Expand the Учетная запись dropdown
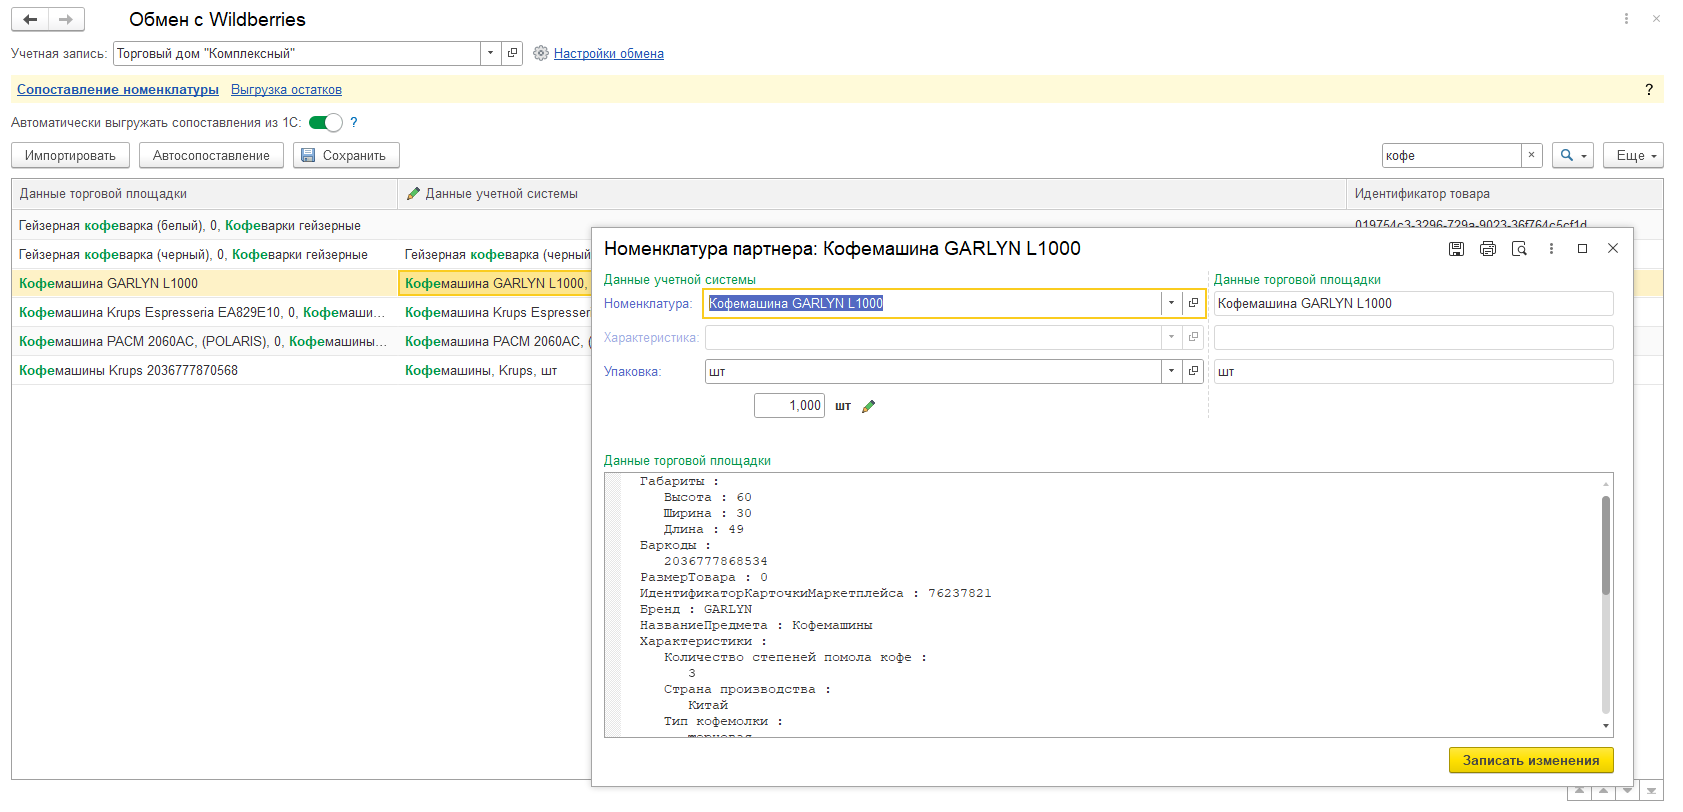1683x812 pixels. [x=490, y=53]
